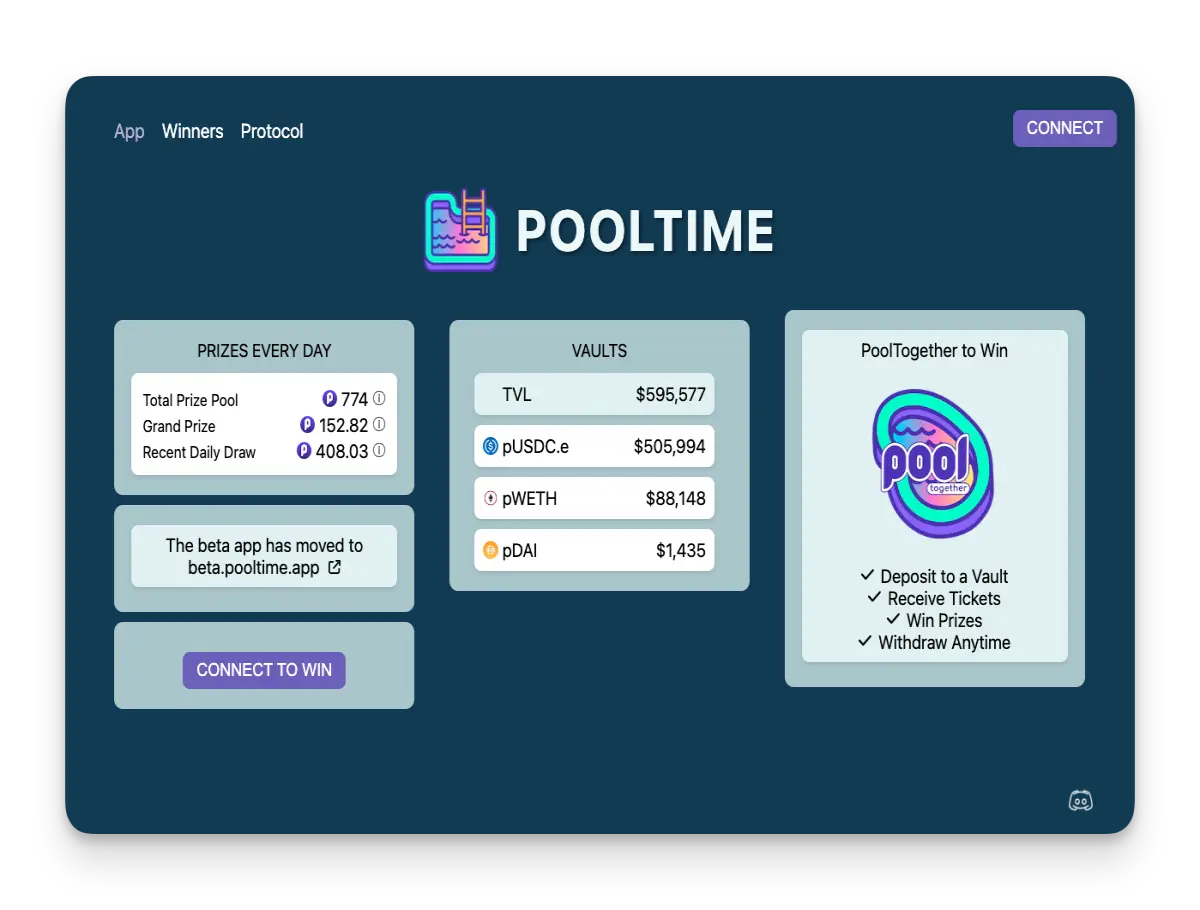The image size is (1200, 910).
Task: Select the pDAI vault row
Action: [594, 550]
